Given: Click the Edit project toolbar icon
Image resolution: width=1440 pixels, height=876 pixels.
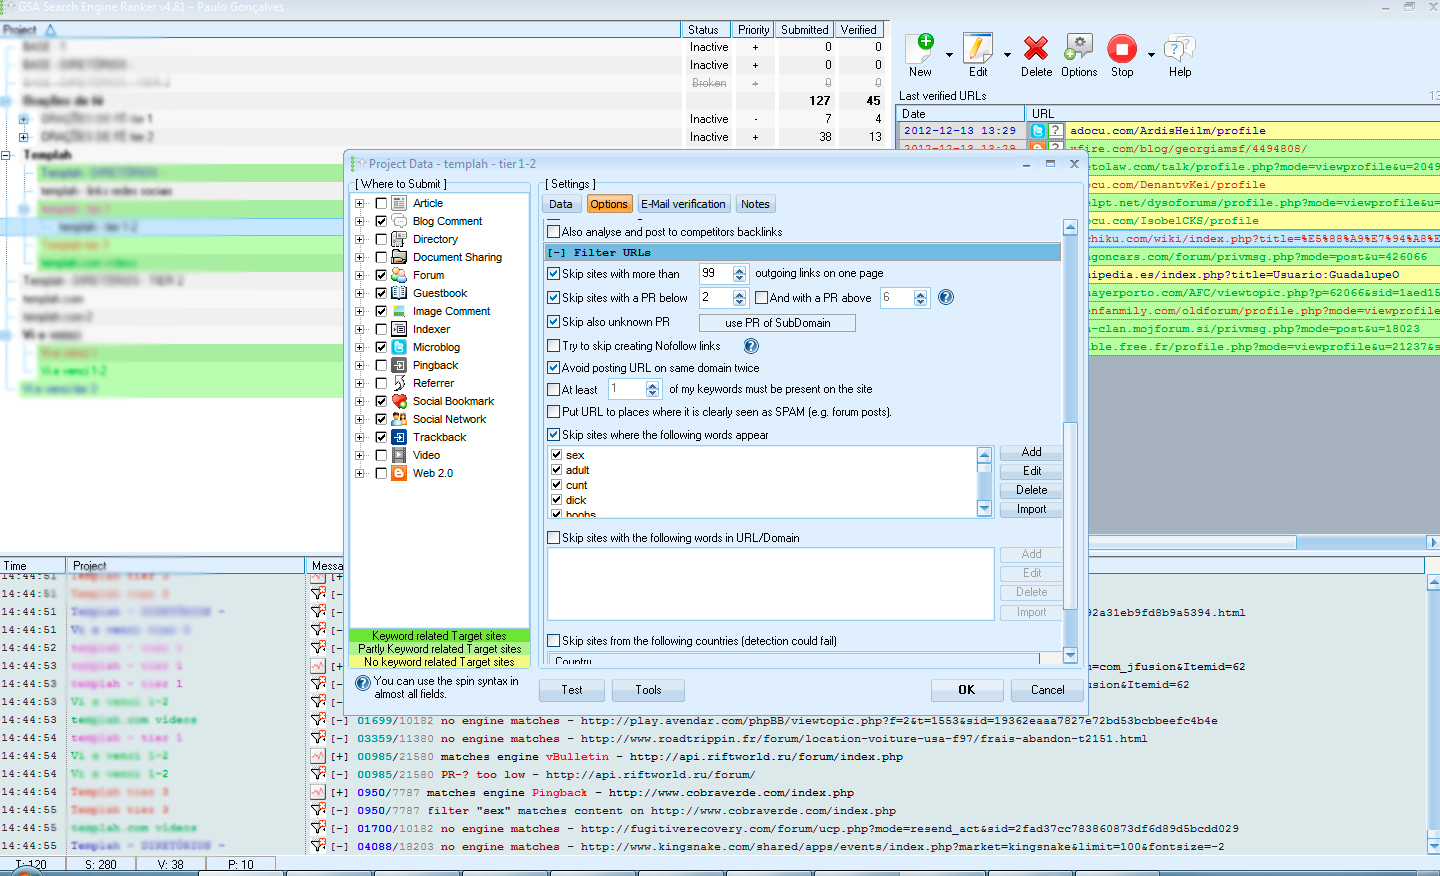Looking at the screenshot, I should [978, 48].
